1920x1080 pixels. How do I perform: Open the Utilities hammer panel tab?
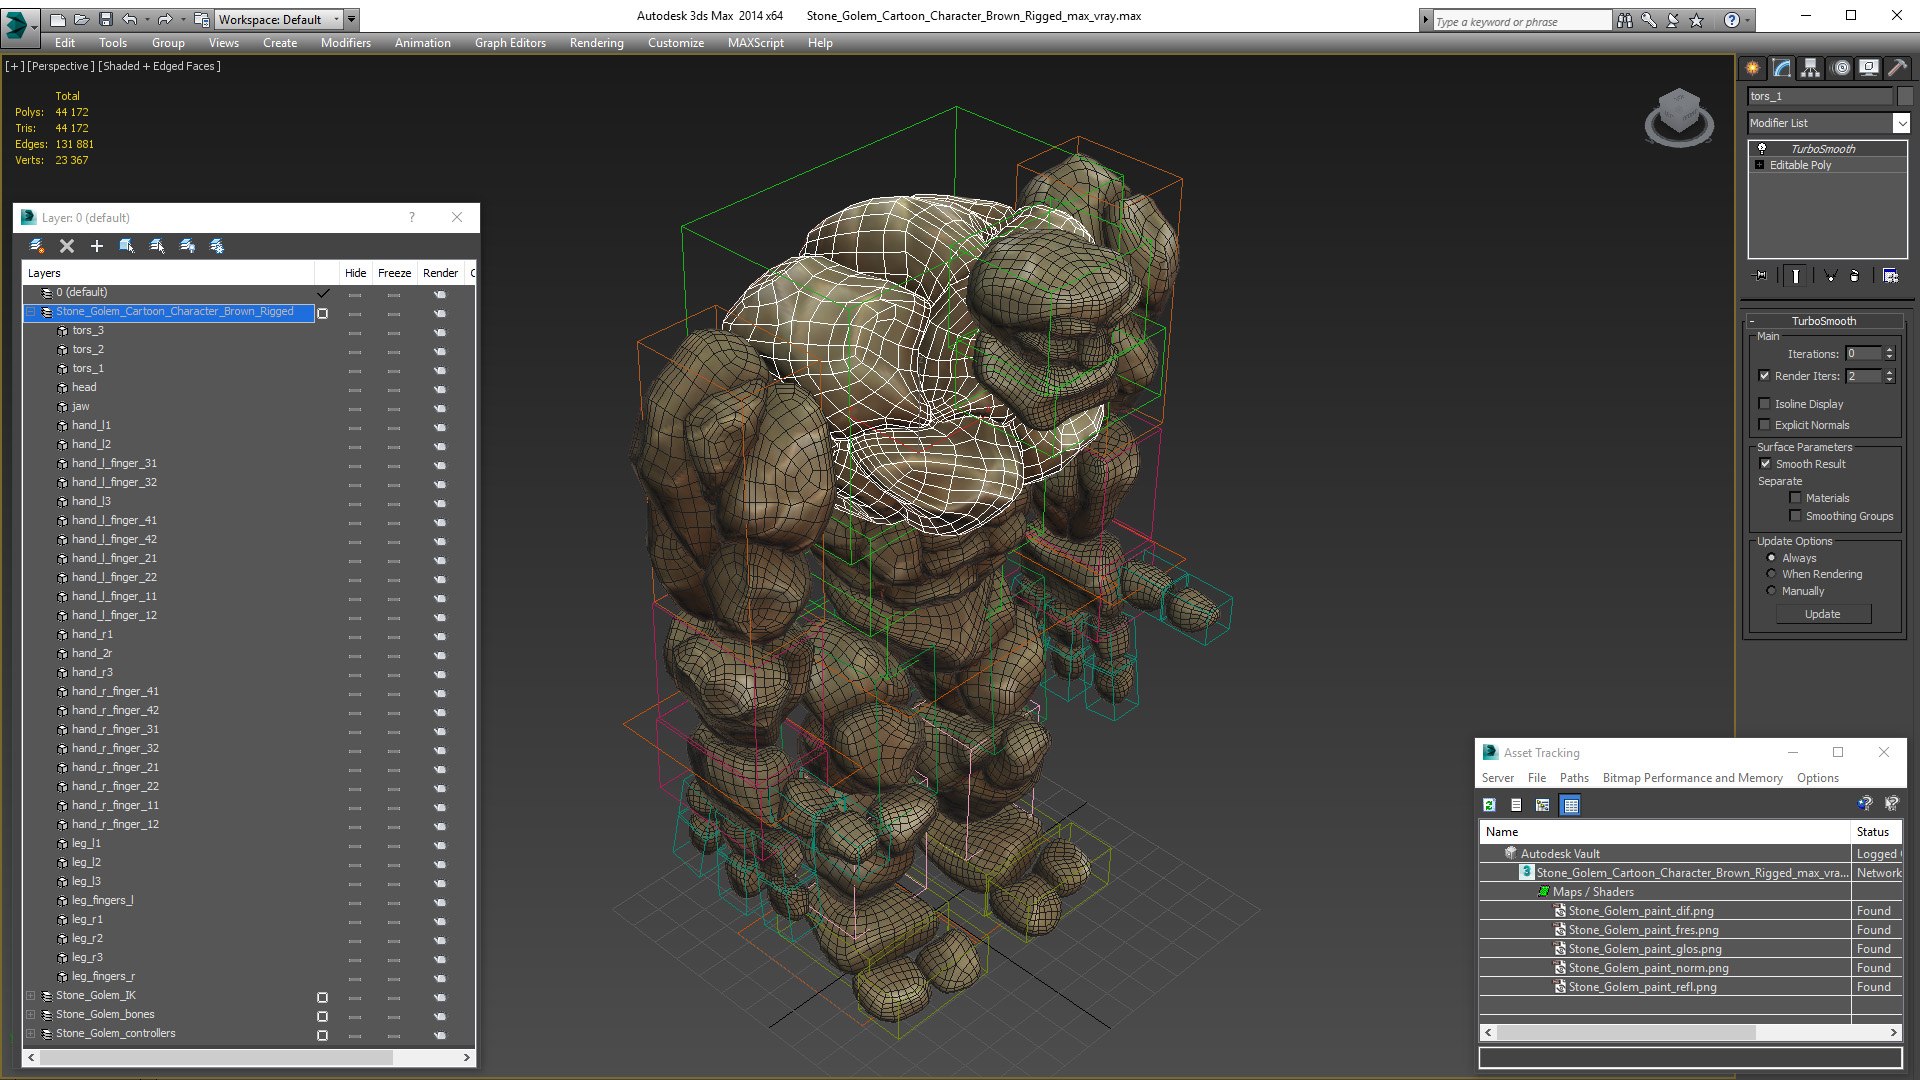pos(1897,68)
